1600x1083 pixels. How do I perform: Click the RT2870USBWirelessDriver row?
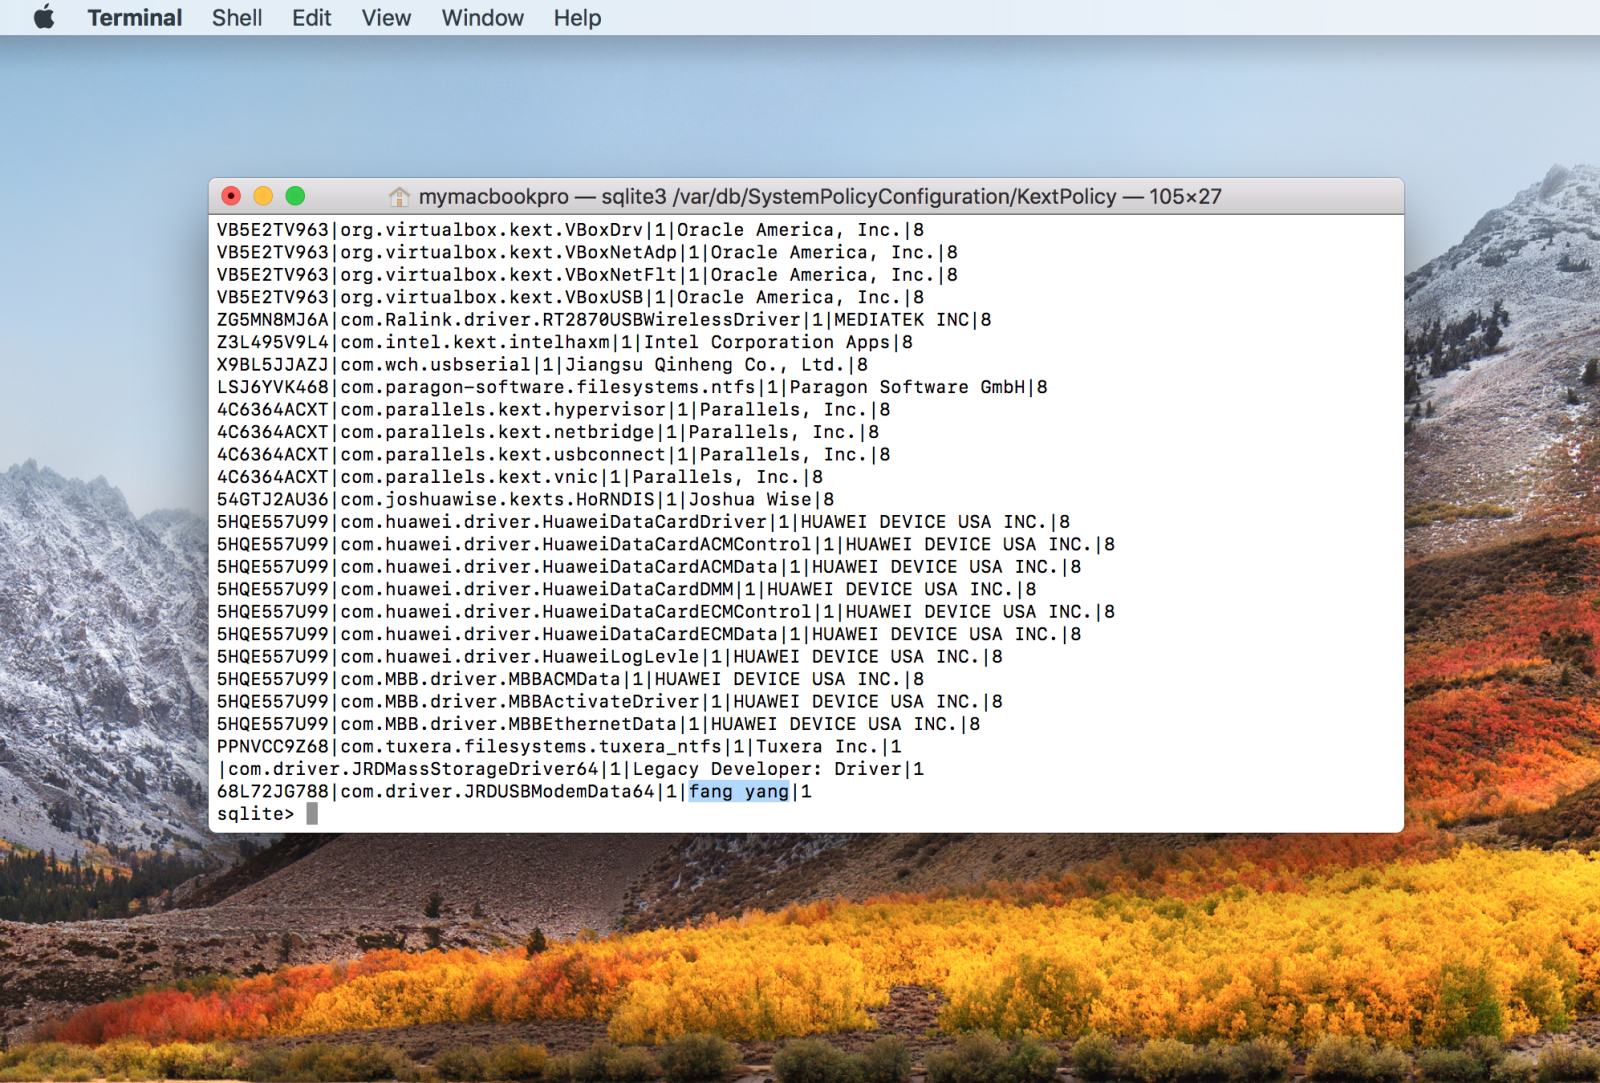click(605, 320)
